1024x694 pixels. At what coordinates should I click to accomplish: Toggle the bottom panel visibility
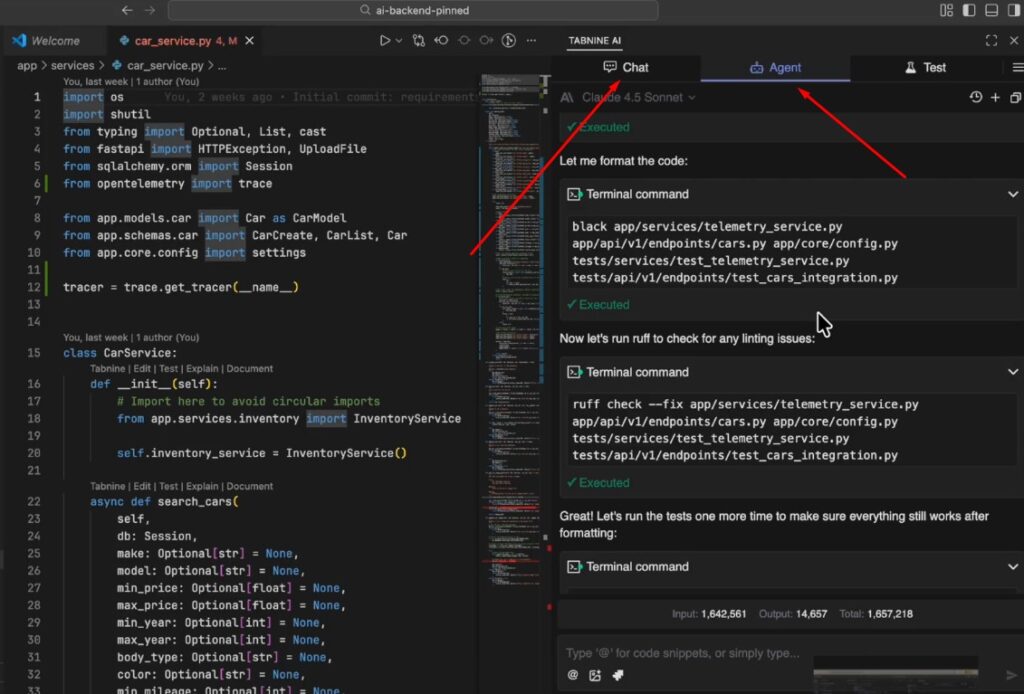(991, 10)
